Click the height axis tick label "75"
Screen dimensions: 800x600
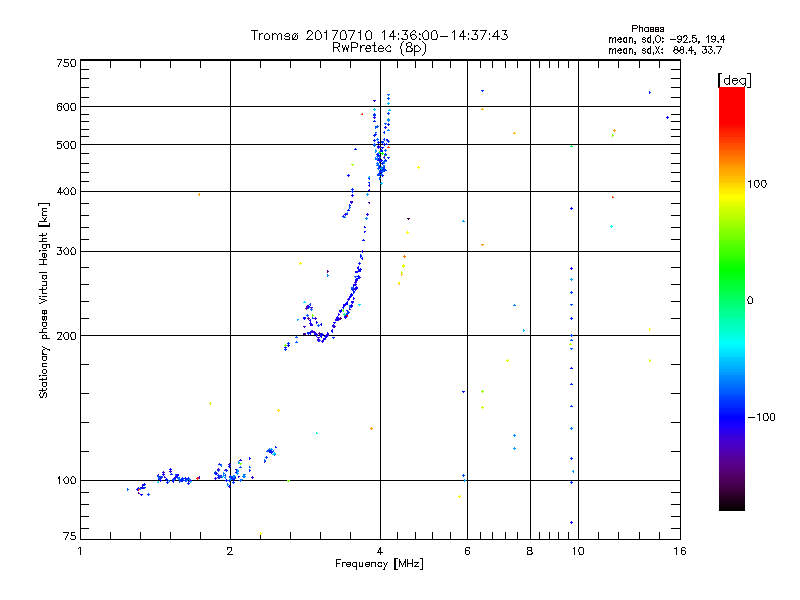coord(70,536)
